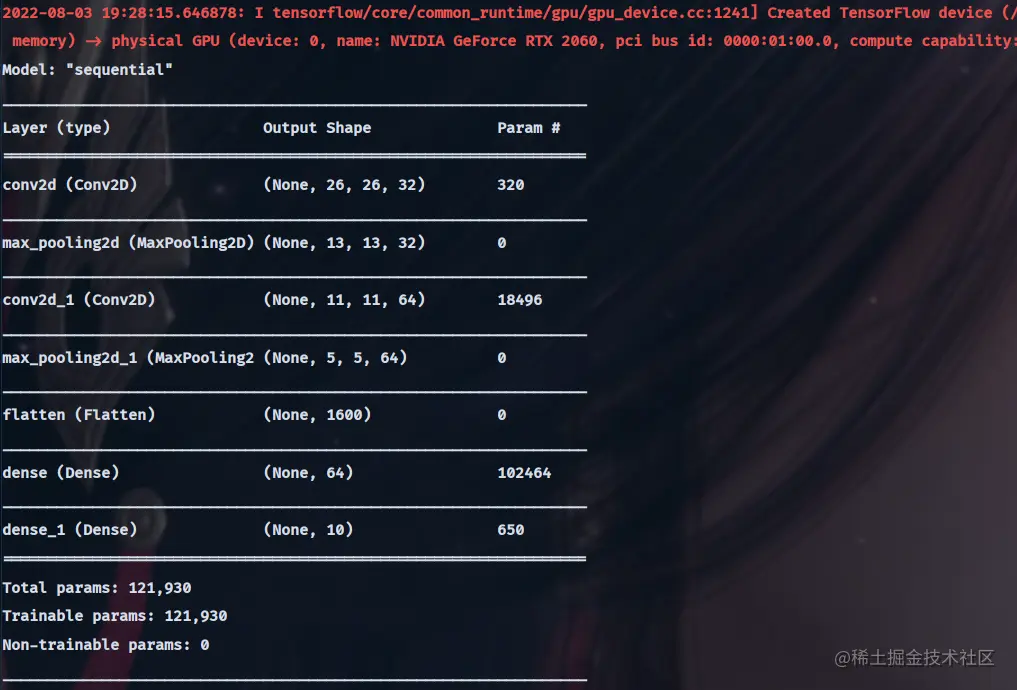Click the Non-trainable params: 0 line
The image size is (1017, 690).
click(105, 644)
